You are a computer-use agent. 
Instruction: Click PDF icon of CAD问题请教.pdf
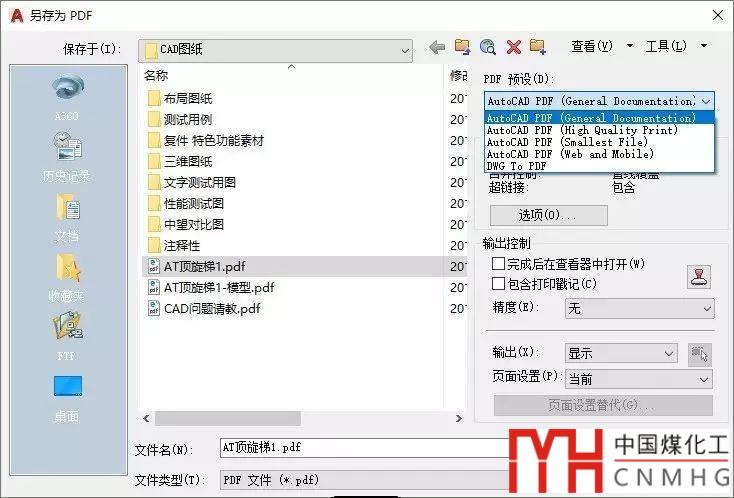[154, 308]
